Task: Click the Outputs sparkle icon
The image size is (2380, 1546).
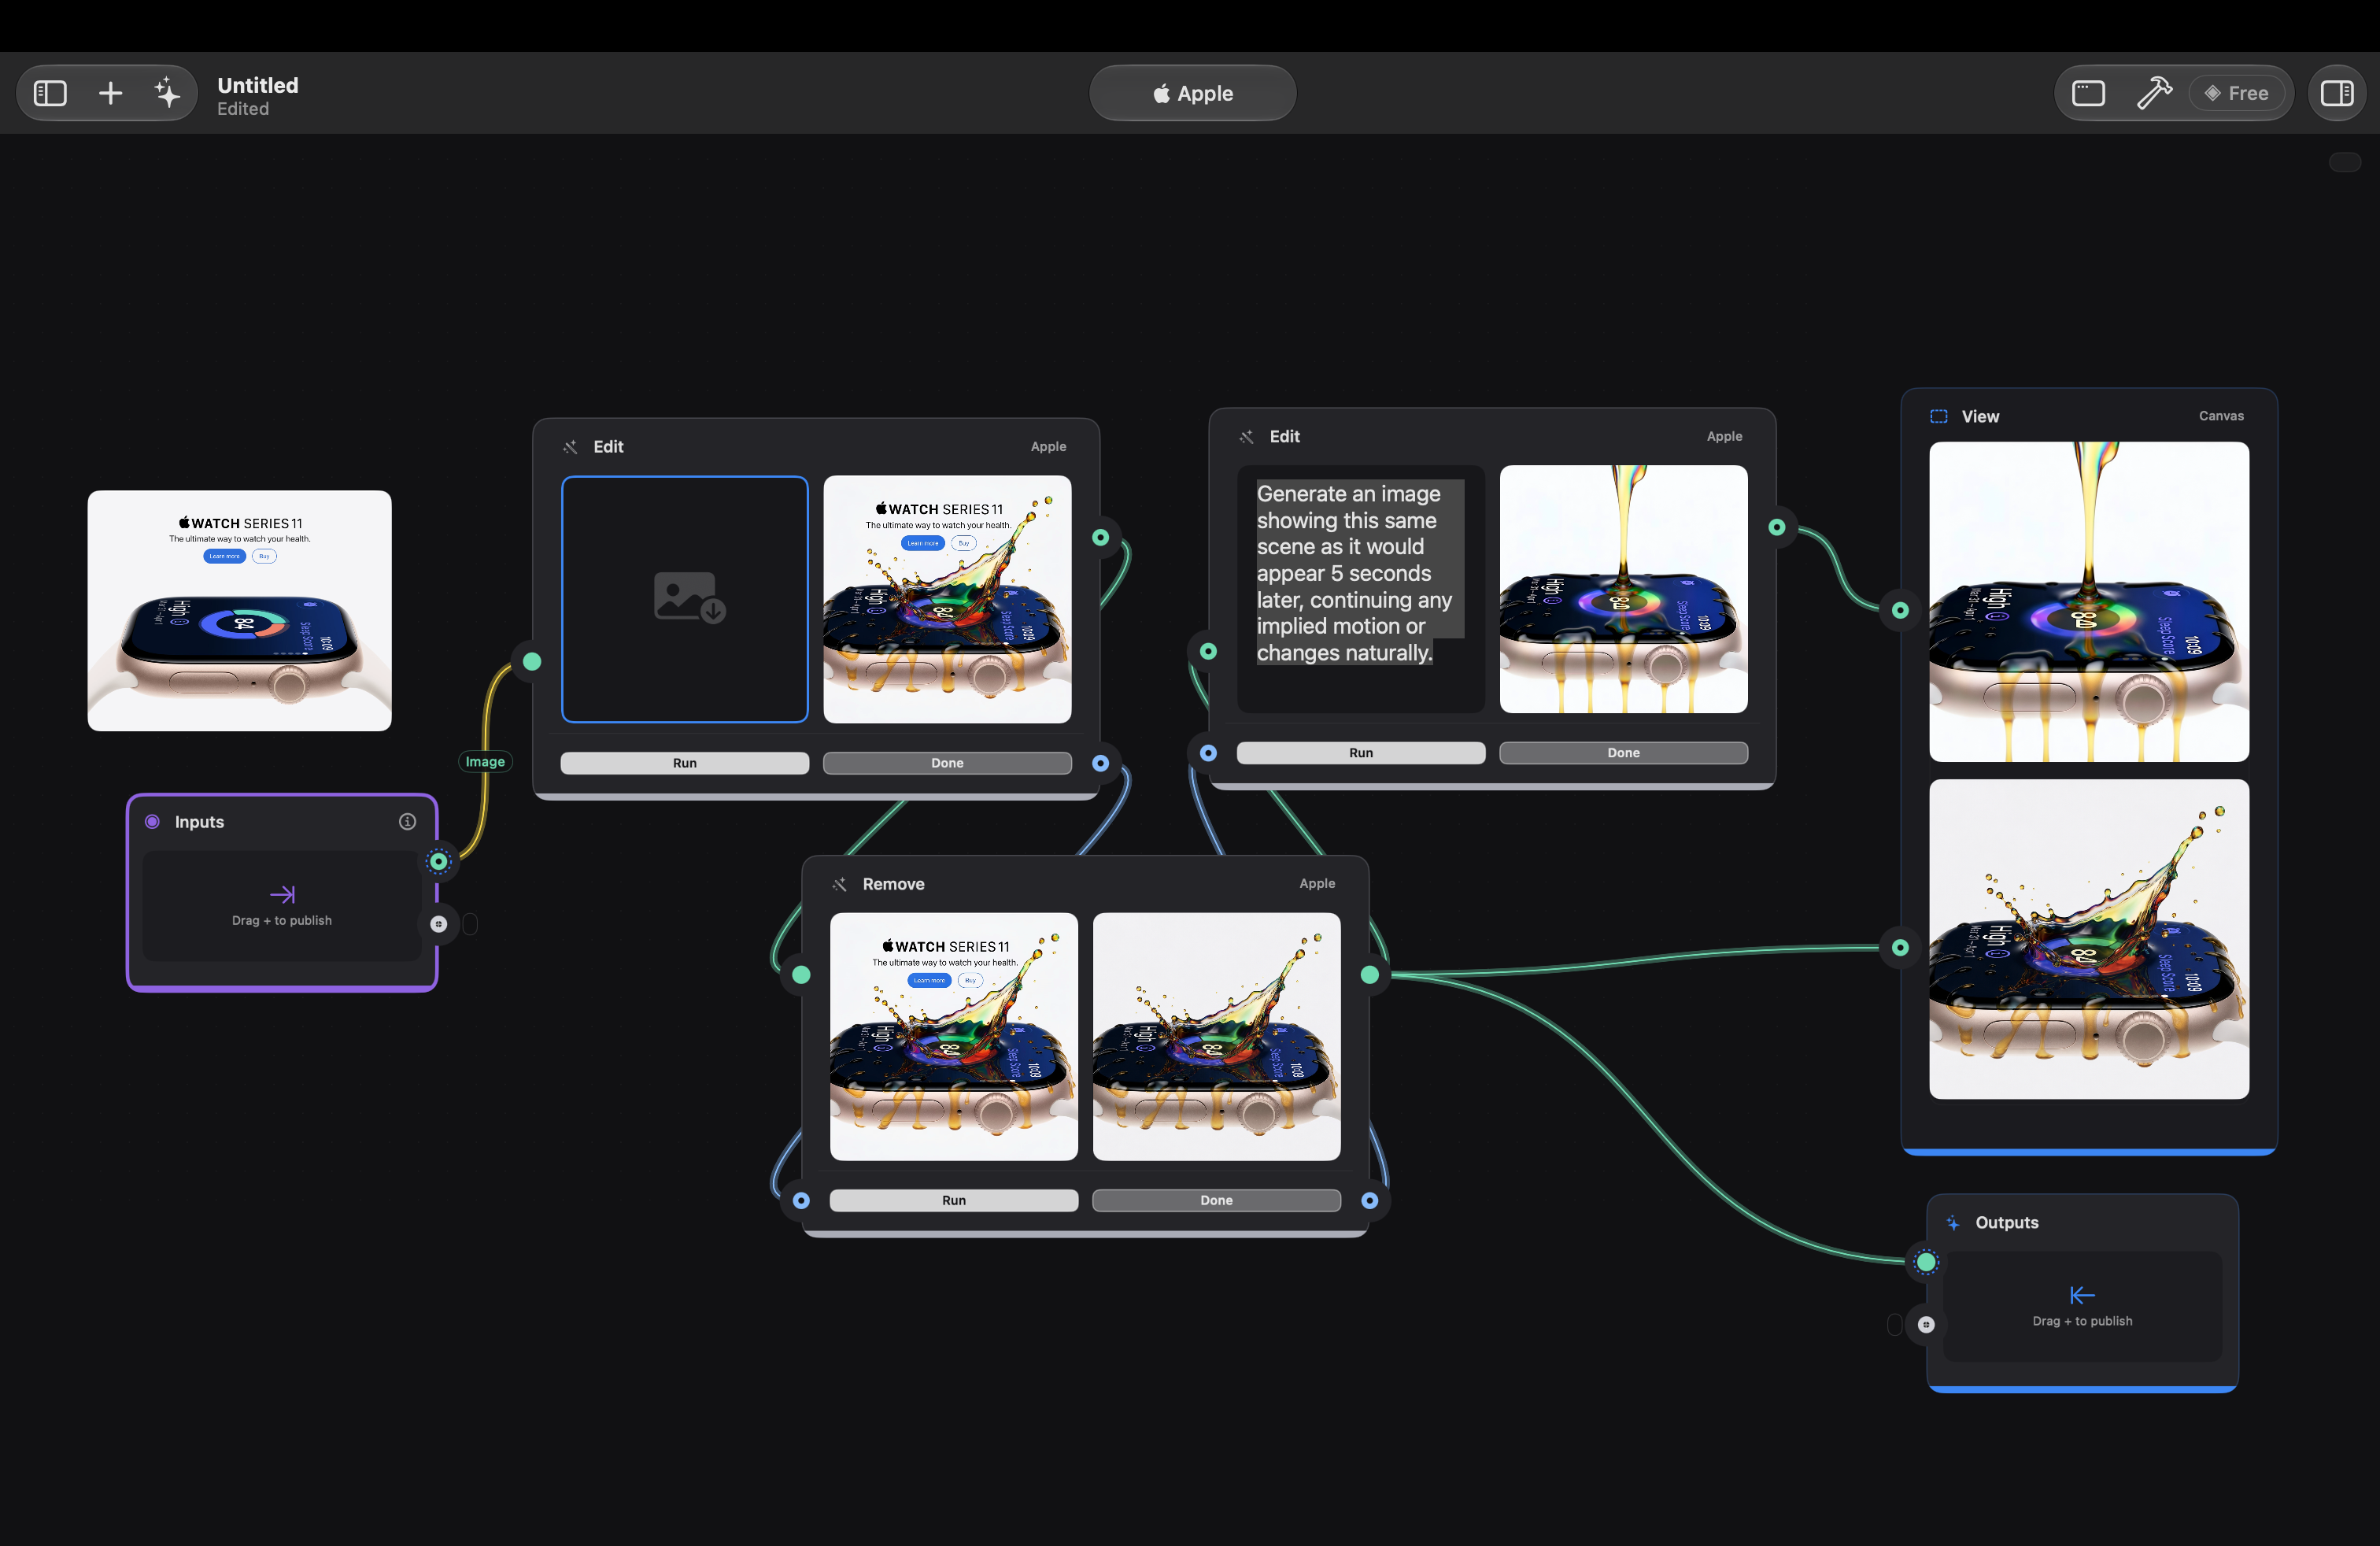Action: [x=1953, y=1222]
